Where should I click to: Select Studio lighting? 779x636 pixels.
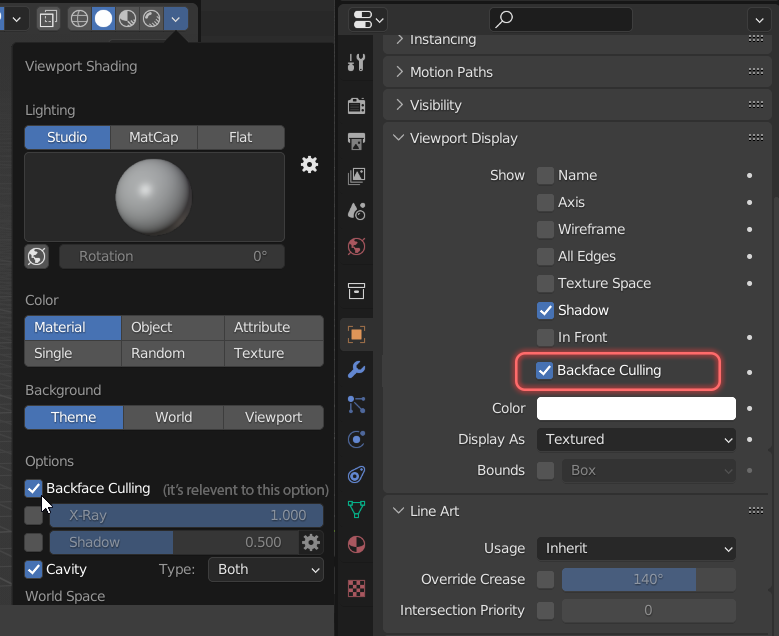(x=67, y=137)
